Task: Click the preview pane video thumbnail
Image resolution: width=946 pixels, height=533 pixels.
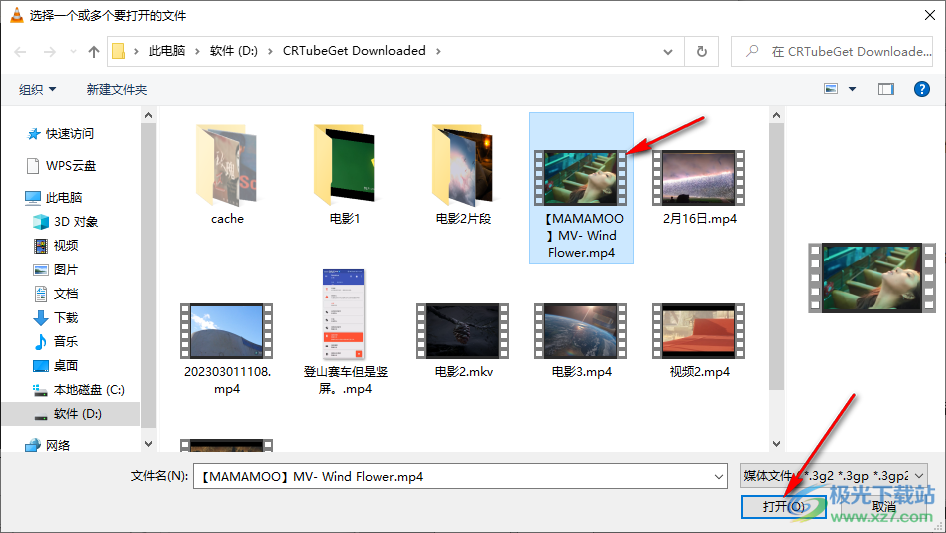Action: click(x=872, y=278)
